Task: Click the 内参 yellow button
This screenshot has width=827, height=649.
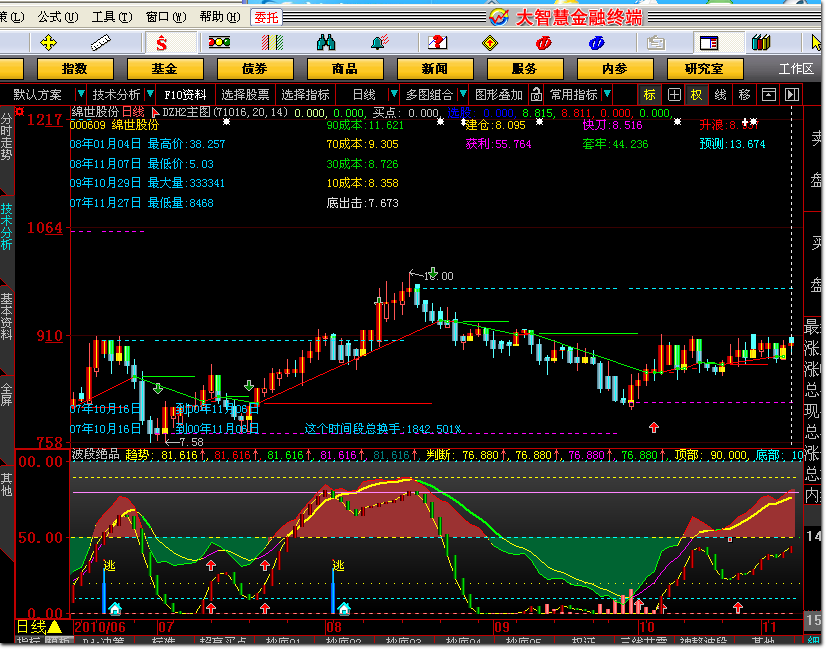Action: tap(615, 69)
